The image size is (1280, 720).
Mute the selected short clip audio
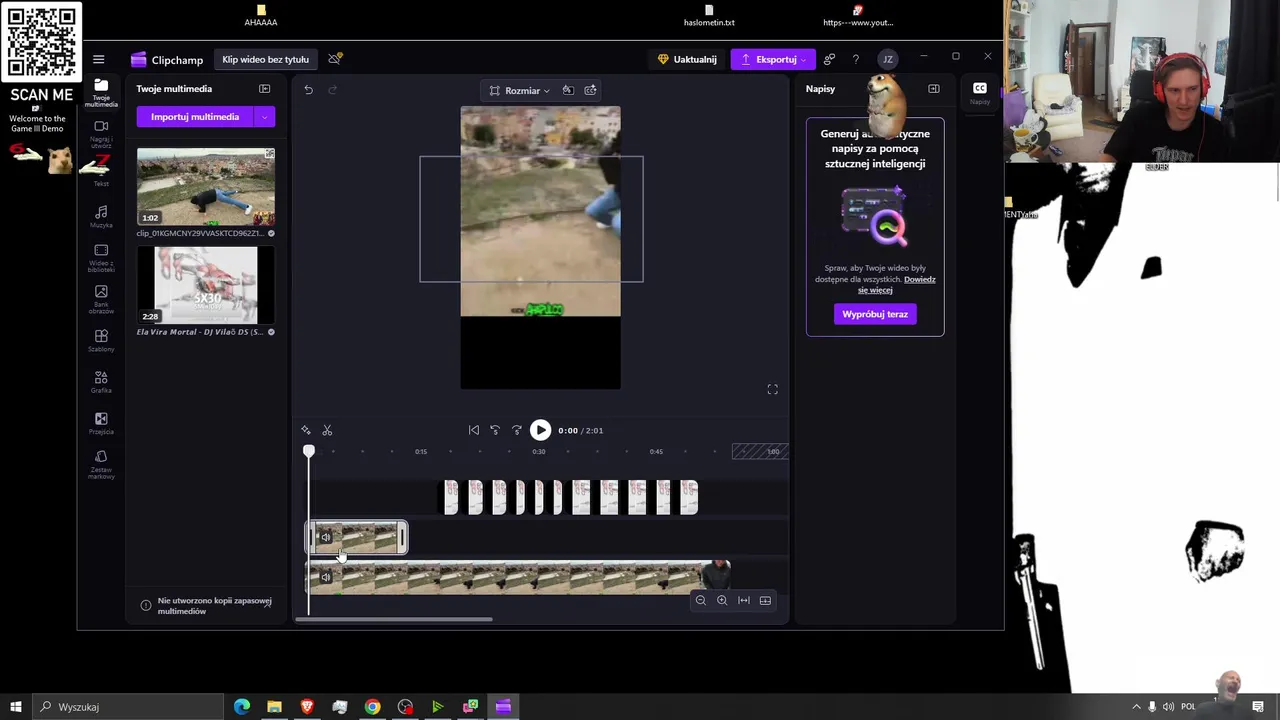pyautogui.click(x=325, y=538)
